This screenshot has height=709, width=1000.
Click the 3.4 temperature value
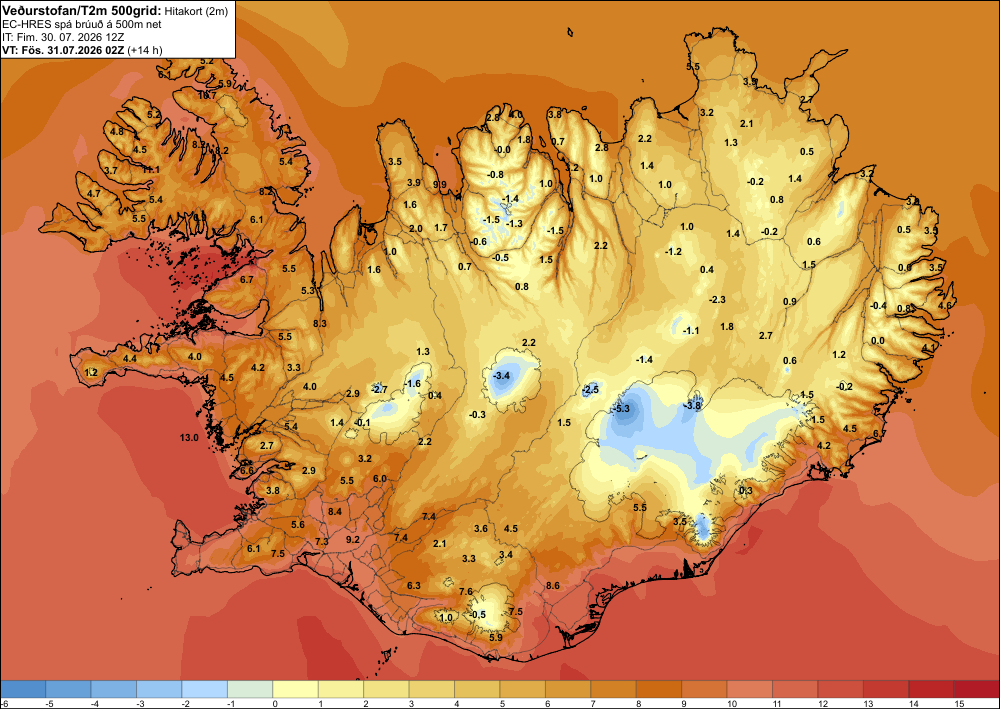click(x=506, y=555)
